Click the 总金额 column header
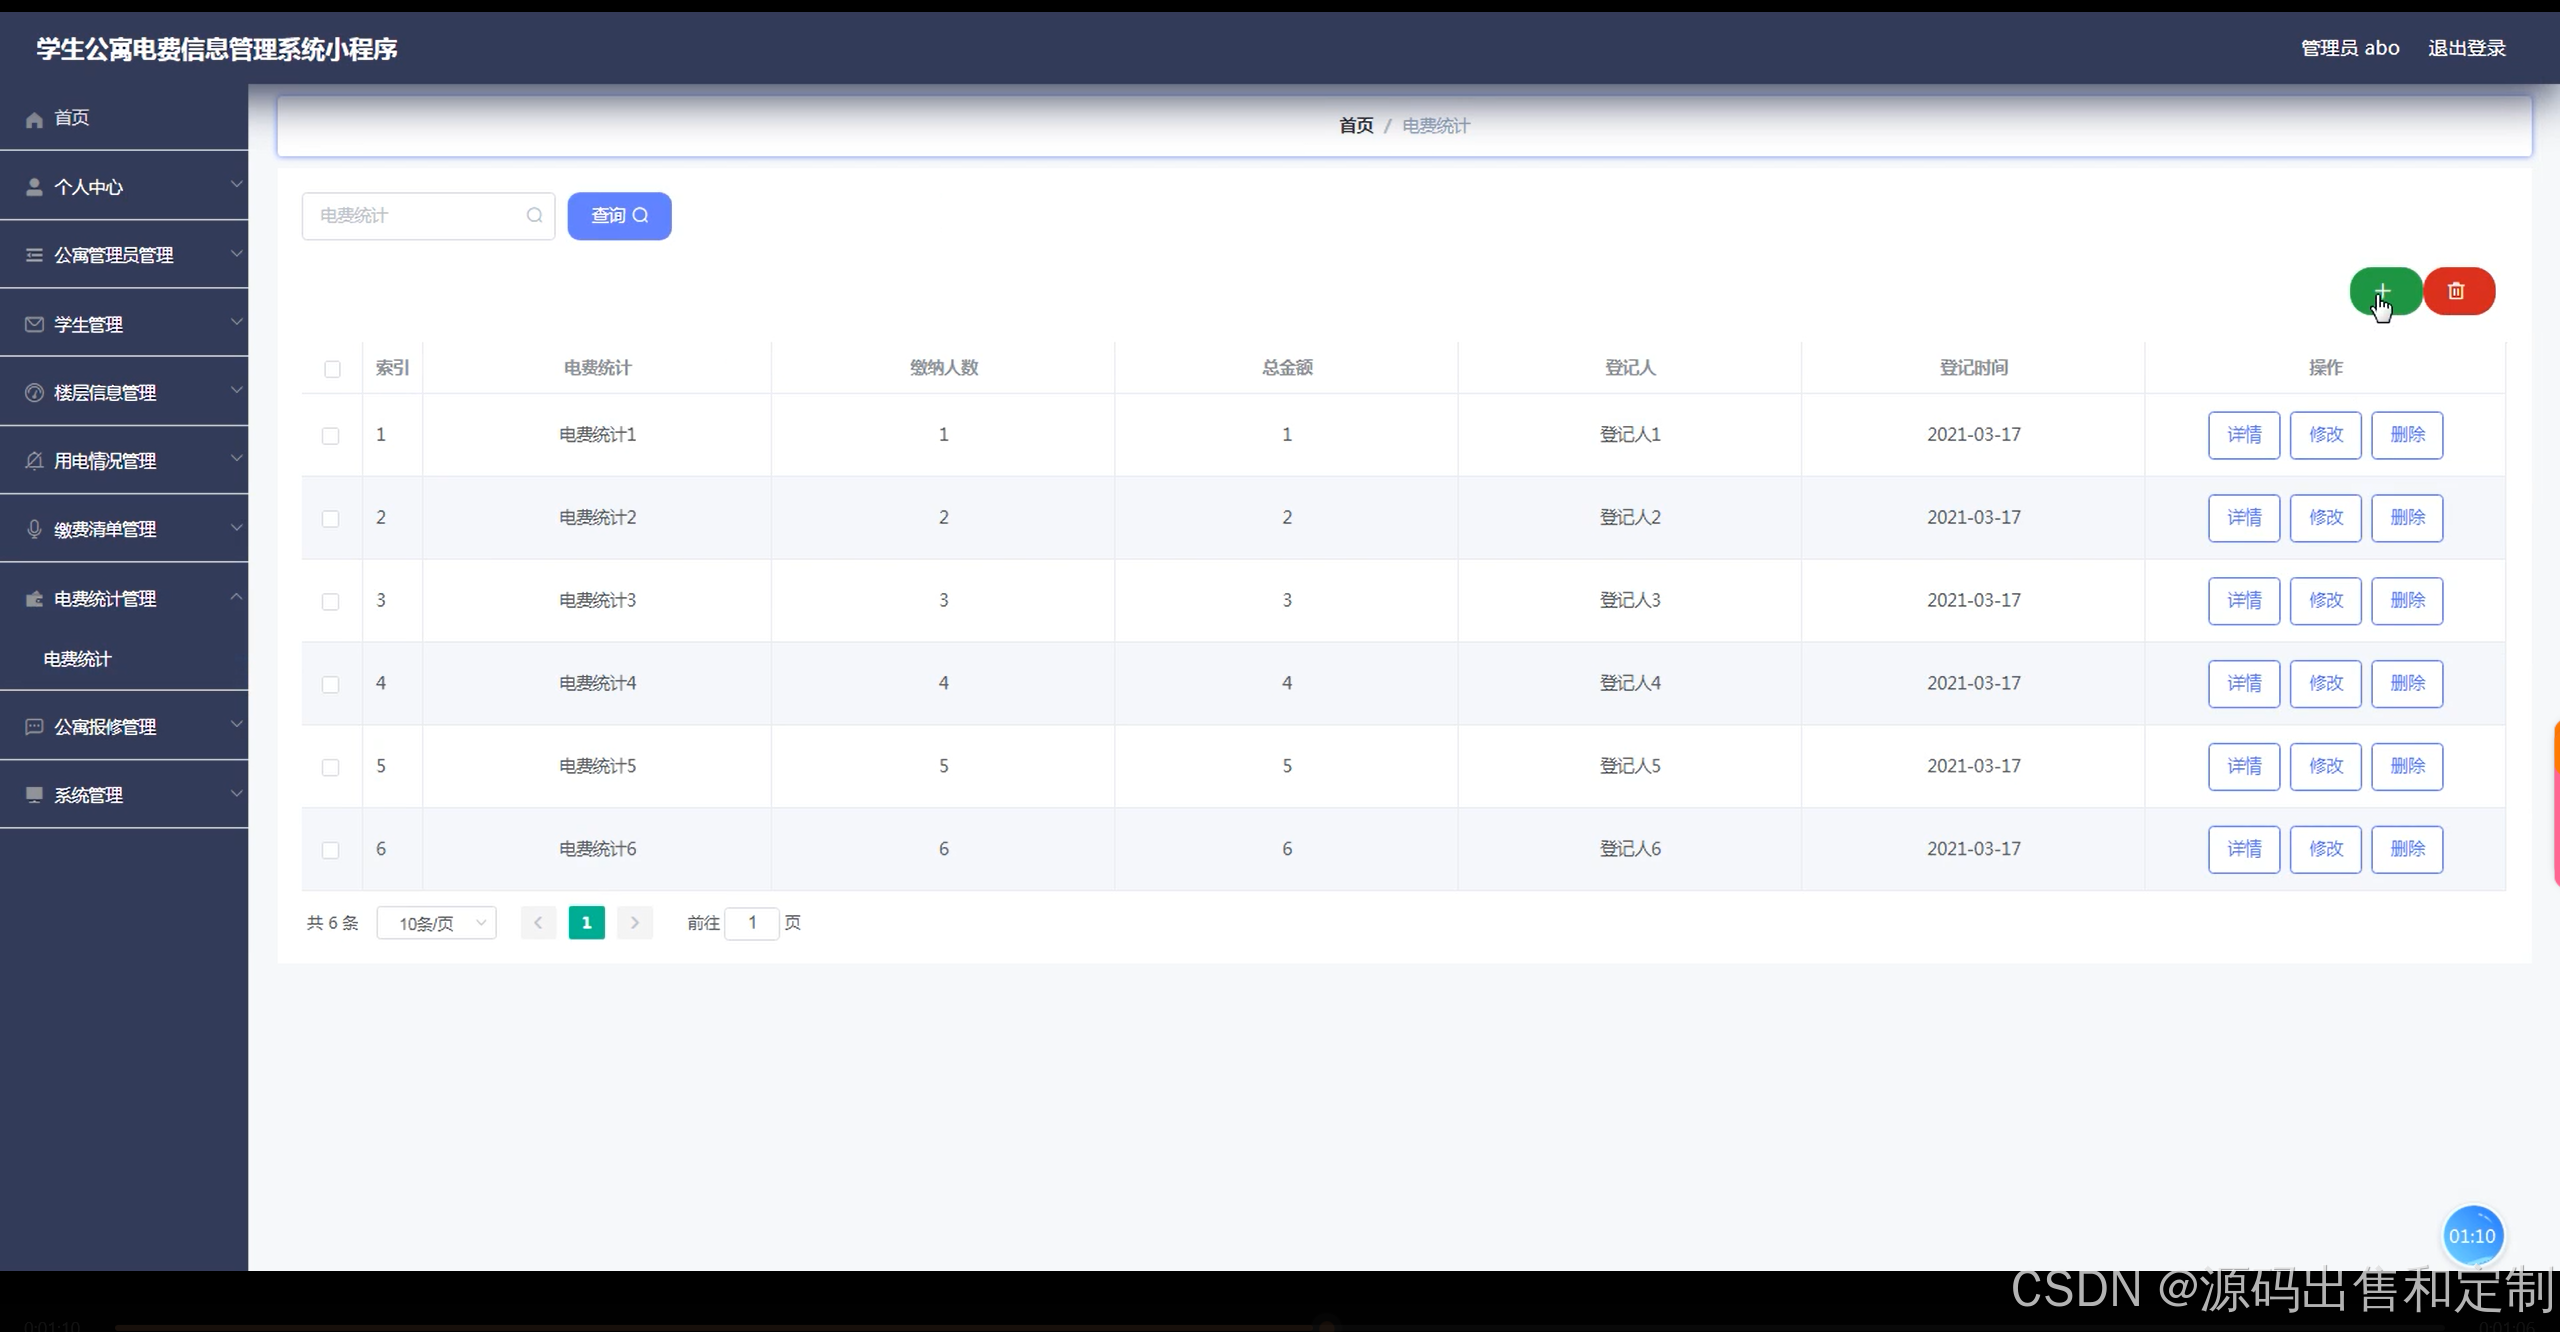Image resolution: width=2560 pixels, height=1332 pixels. point(1287,368)
